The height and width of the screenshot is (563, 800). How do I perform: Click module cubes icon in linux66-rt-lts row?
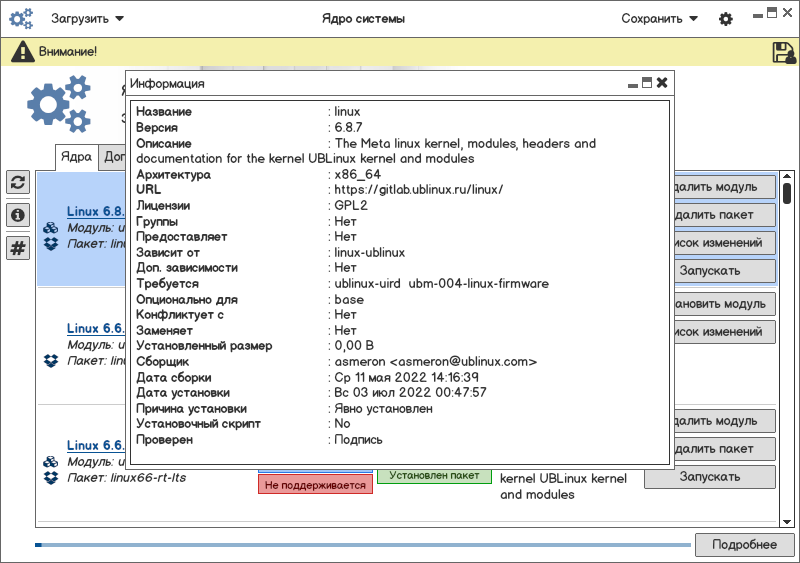coord(51,462)
